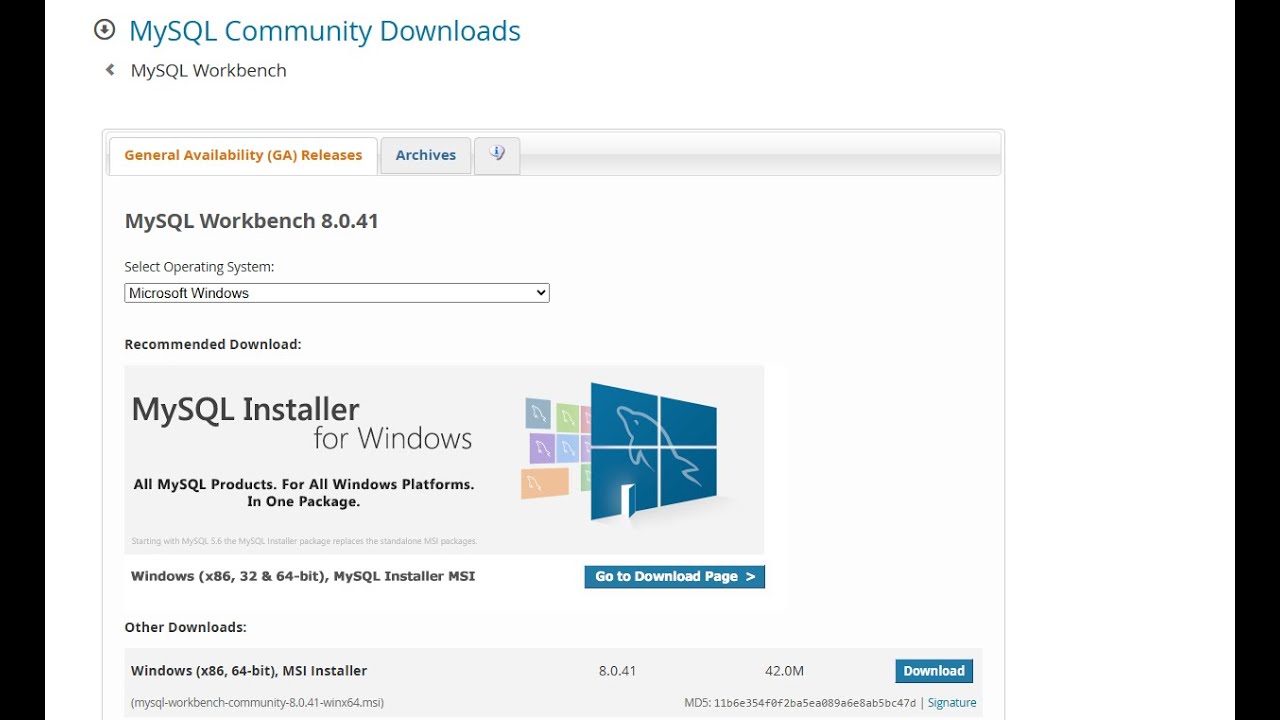Click Windows (x86, 32 & 64-bit) installer label

[303, 576]
